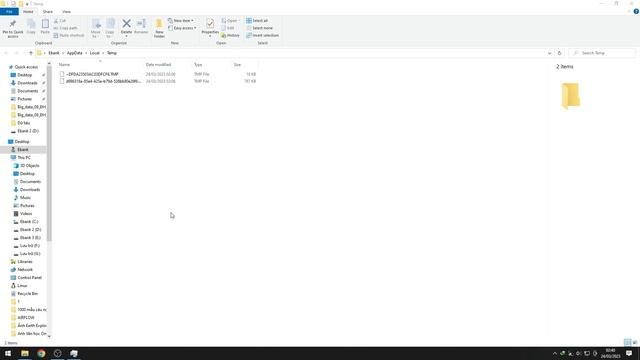
Task: Open Network in navigation pane
Action: pos(24,270)
